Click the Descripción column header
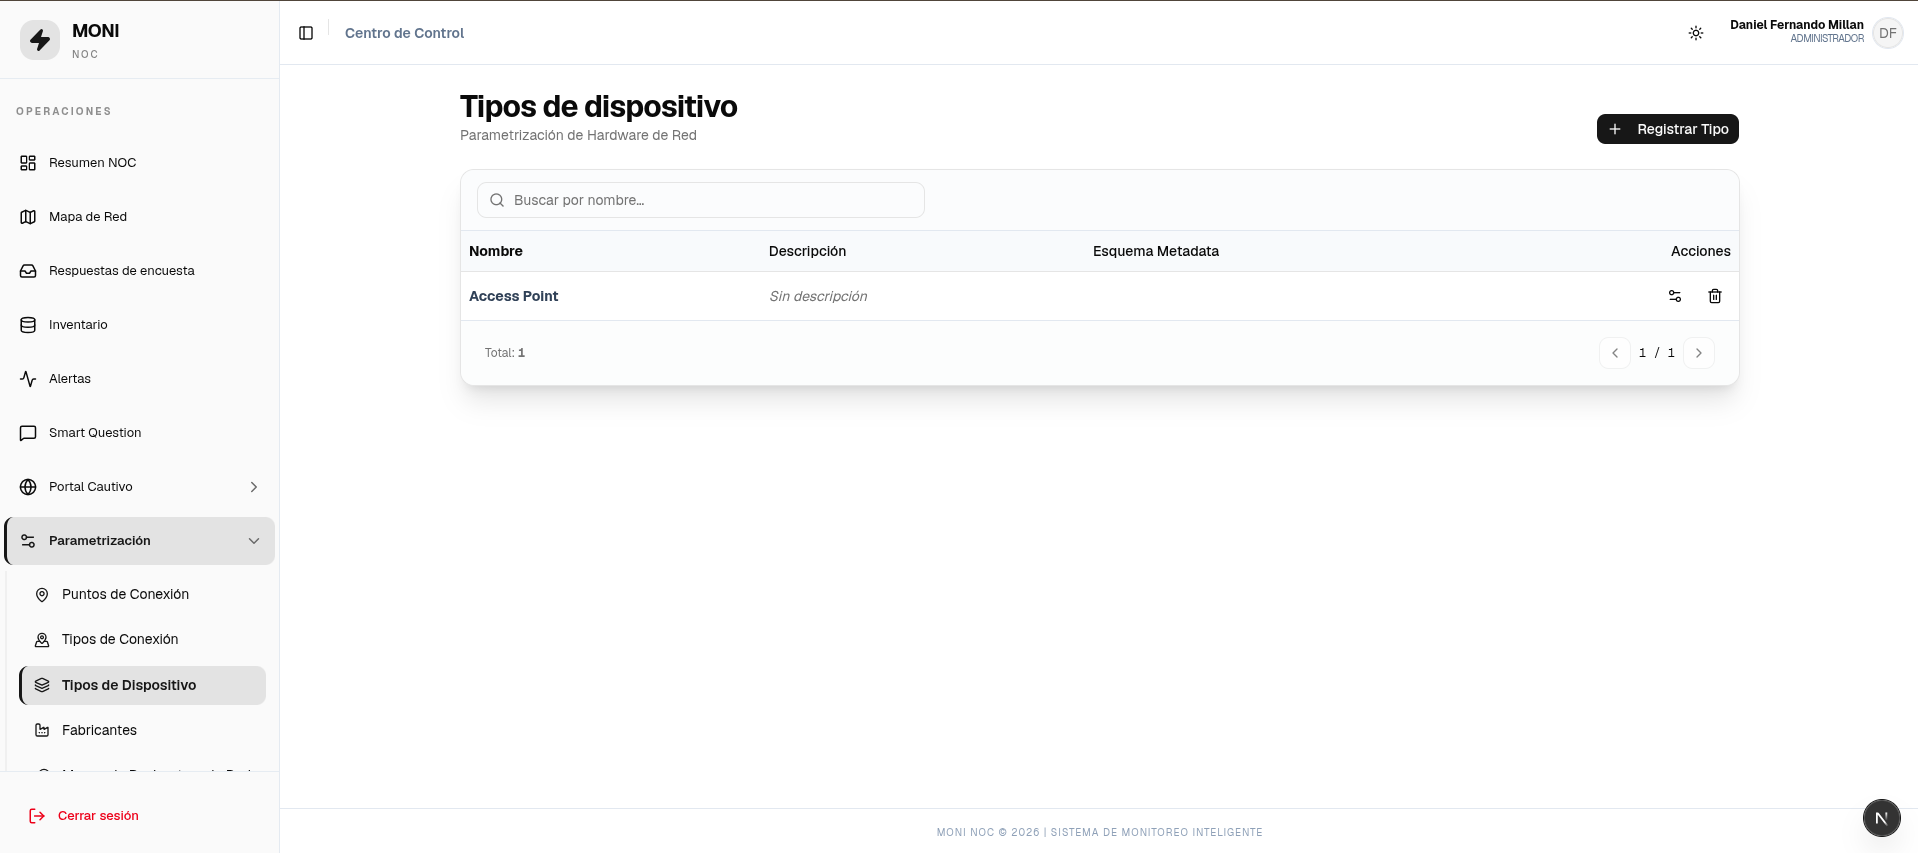 pyautogui.click(x=807, y=251)
